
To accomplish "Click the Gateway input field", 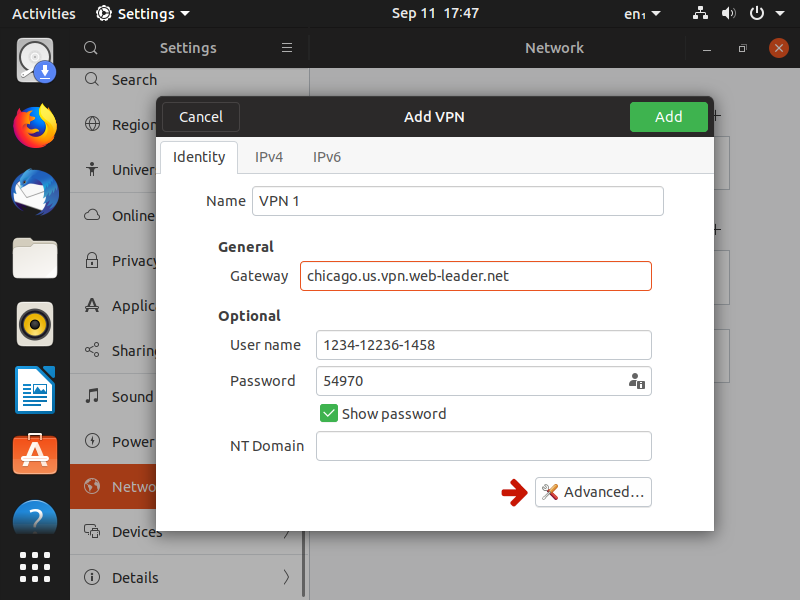I will tap(475, 276).
